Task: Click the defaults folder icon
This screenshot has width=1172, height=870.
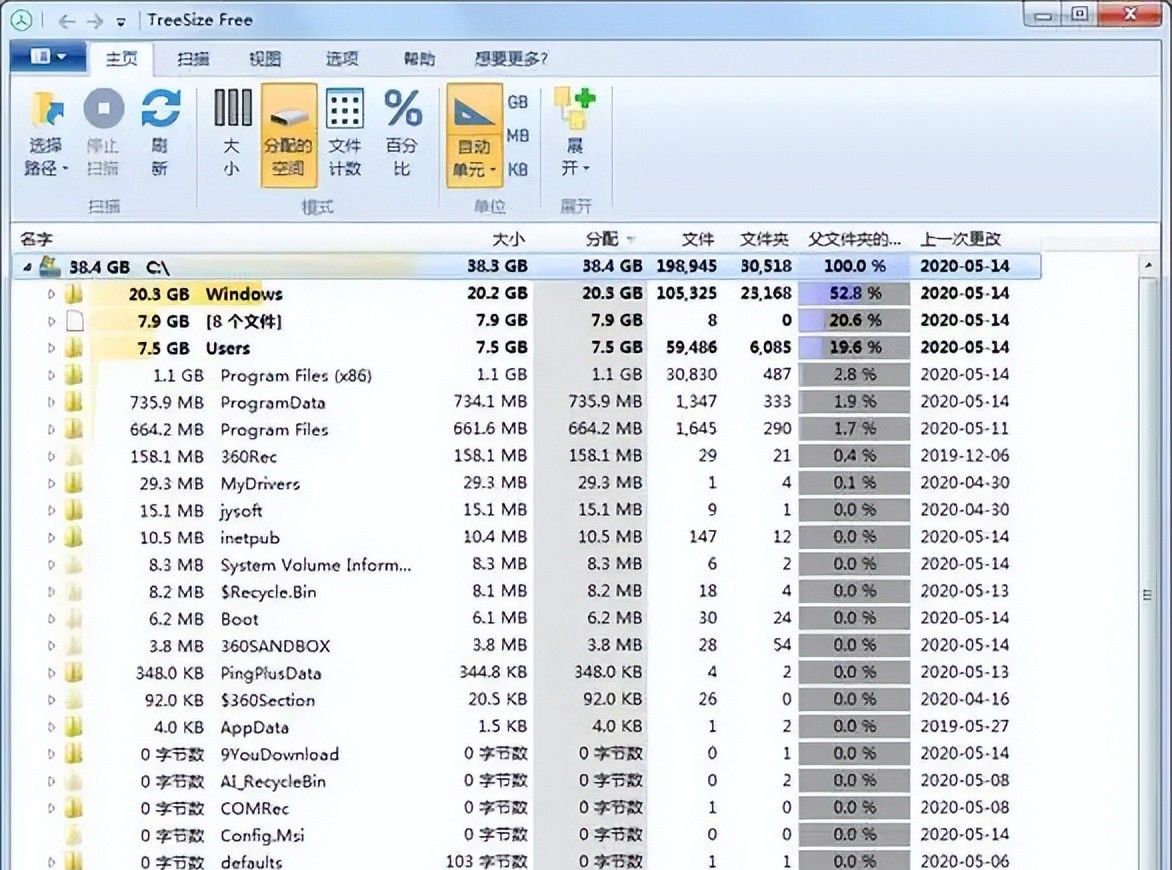Action: tap(74, 861)
